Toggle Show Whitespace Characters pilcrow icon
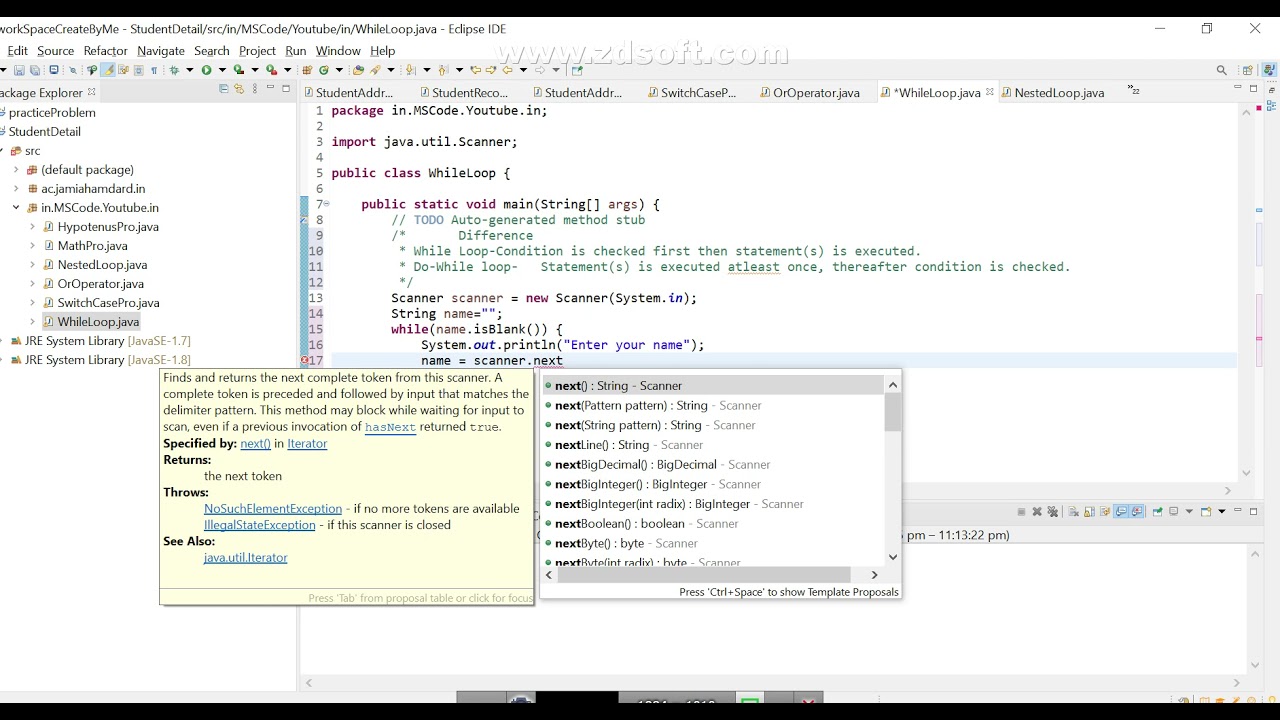Image resolution: width=1280 pixels, height=720 pixels. coord(154,70)
